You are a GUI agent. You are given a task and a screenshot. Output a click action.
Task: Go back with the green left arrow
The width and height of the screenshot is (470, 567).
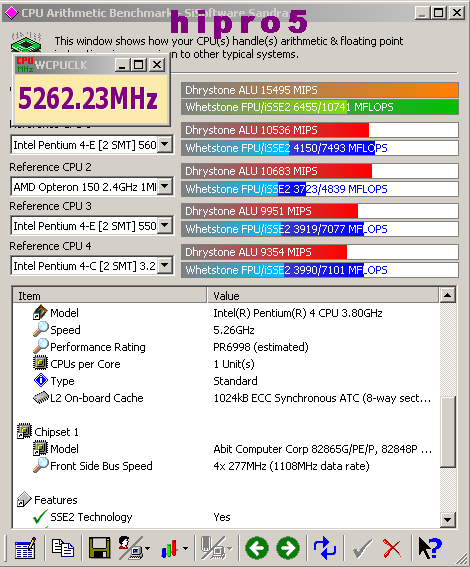257,548
